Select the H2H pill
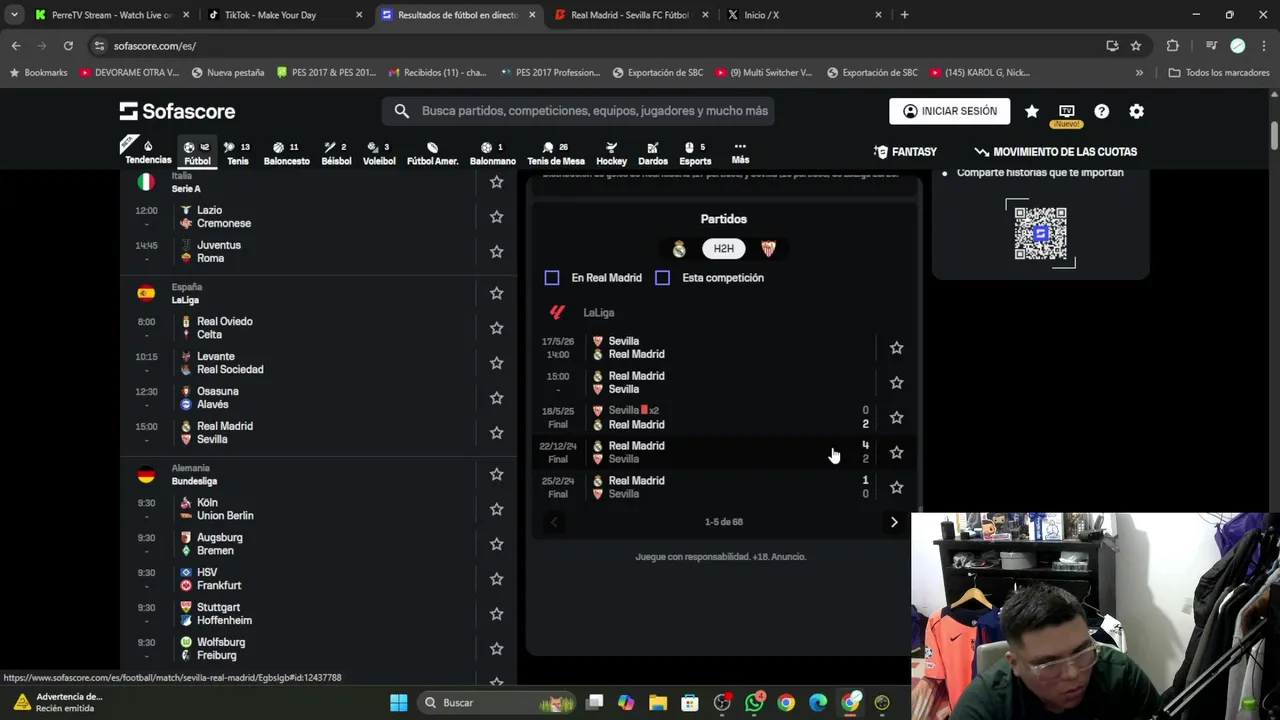Screen dimensions: 1280x720 (723, 249)
